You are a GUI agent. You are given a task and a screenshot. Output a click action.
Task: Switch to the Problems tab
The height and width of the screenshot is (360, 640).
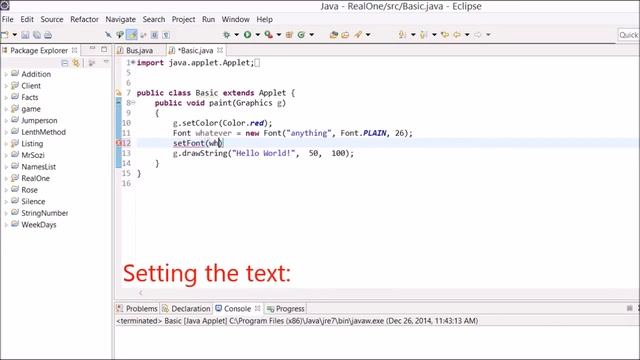(137, 309)
